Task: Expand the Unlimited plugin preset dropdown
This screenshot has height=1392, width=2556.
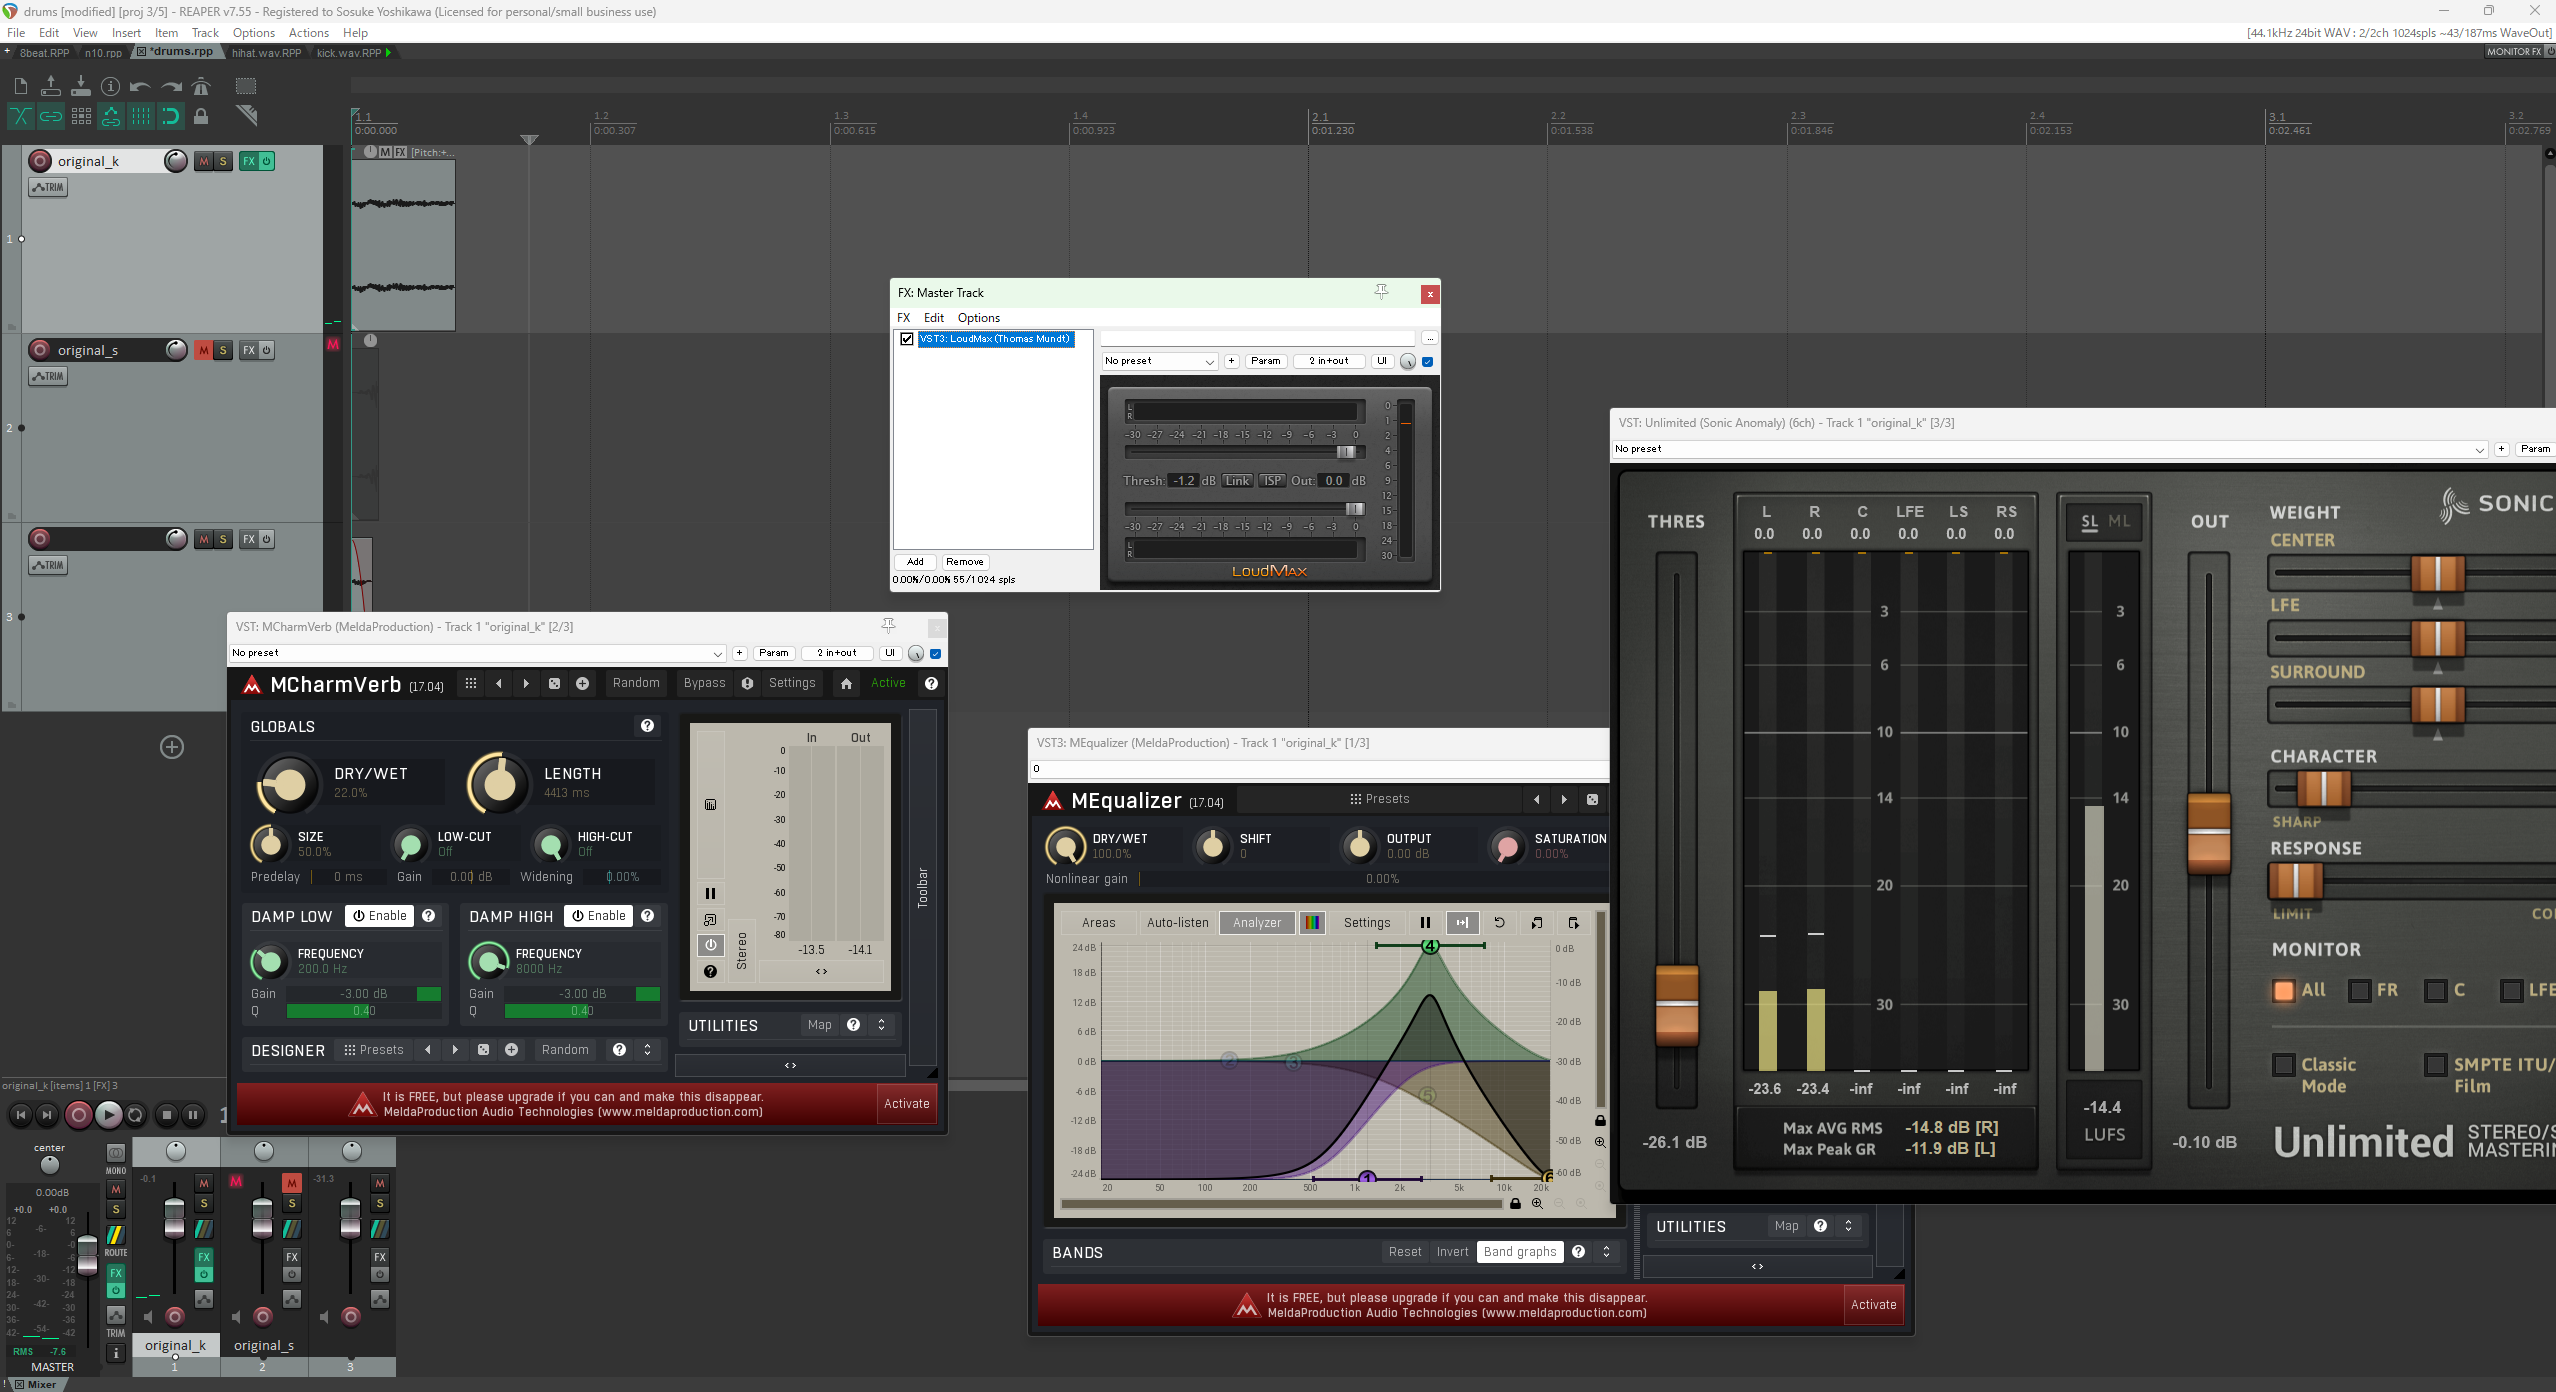Action: coord(2048,449)
